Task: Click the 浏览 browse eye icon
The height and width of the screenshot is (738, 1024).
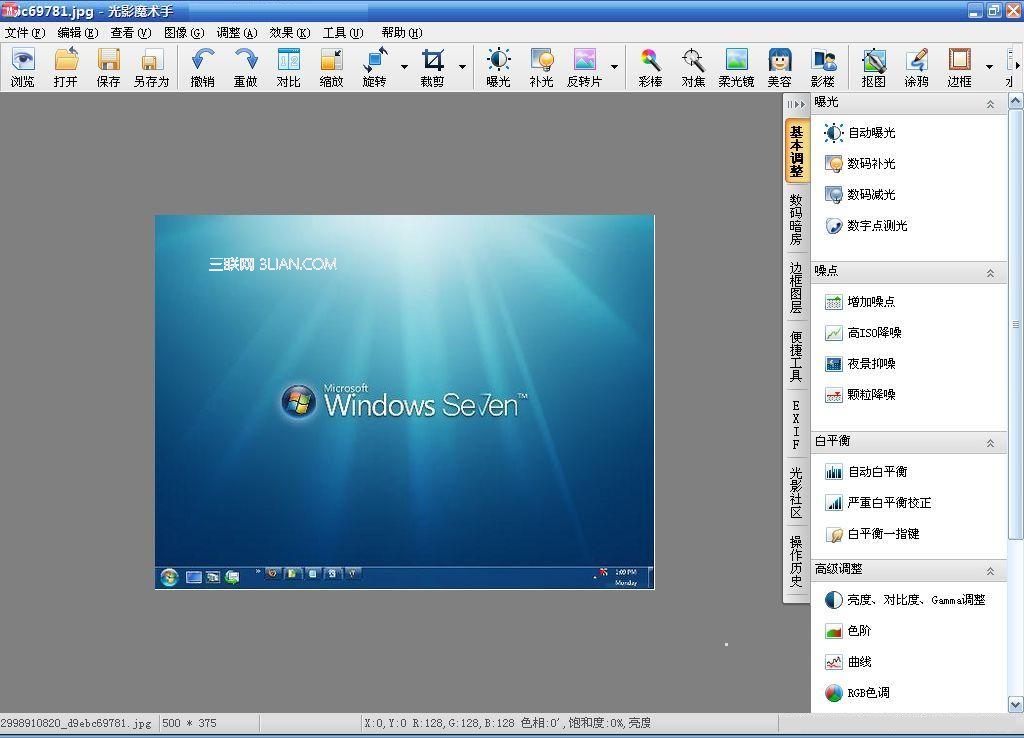Action: coord(23,59)
